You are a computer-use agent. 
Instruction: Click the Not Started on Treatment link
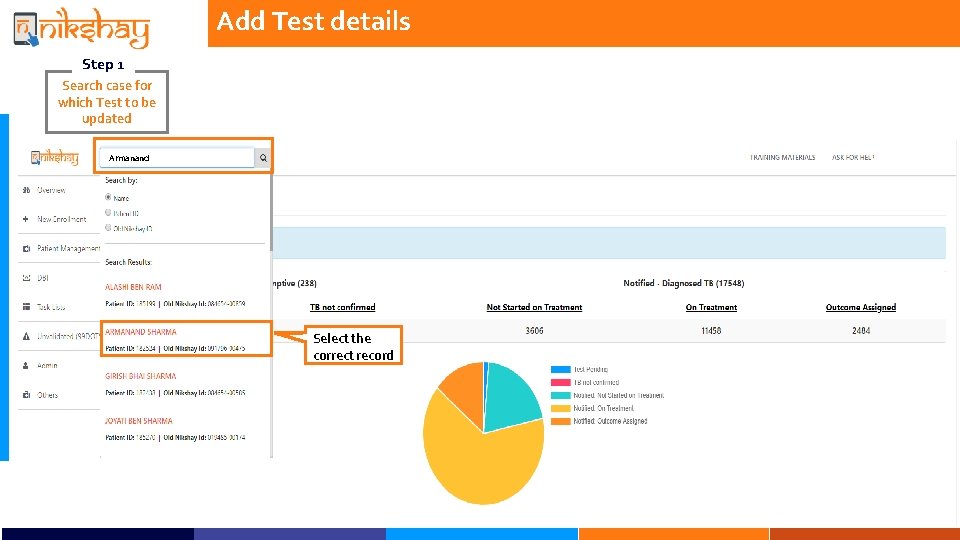click(534, 307)
